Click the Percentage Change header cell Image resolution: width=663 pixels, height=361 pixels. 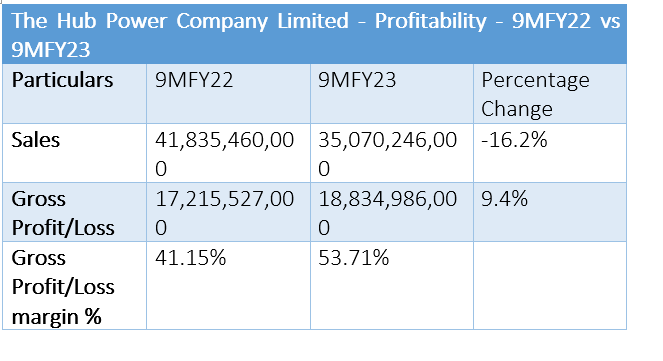550,94
